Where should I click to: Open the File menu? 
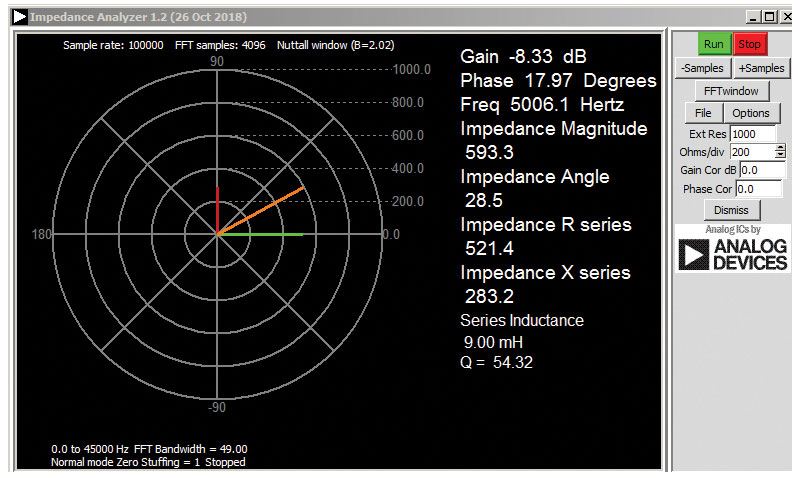coord(703,113)
